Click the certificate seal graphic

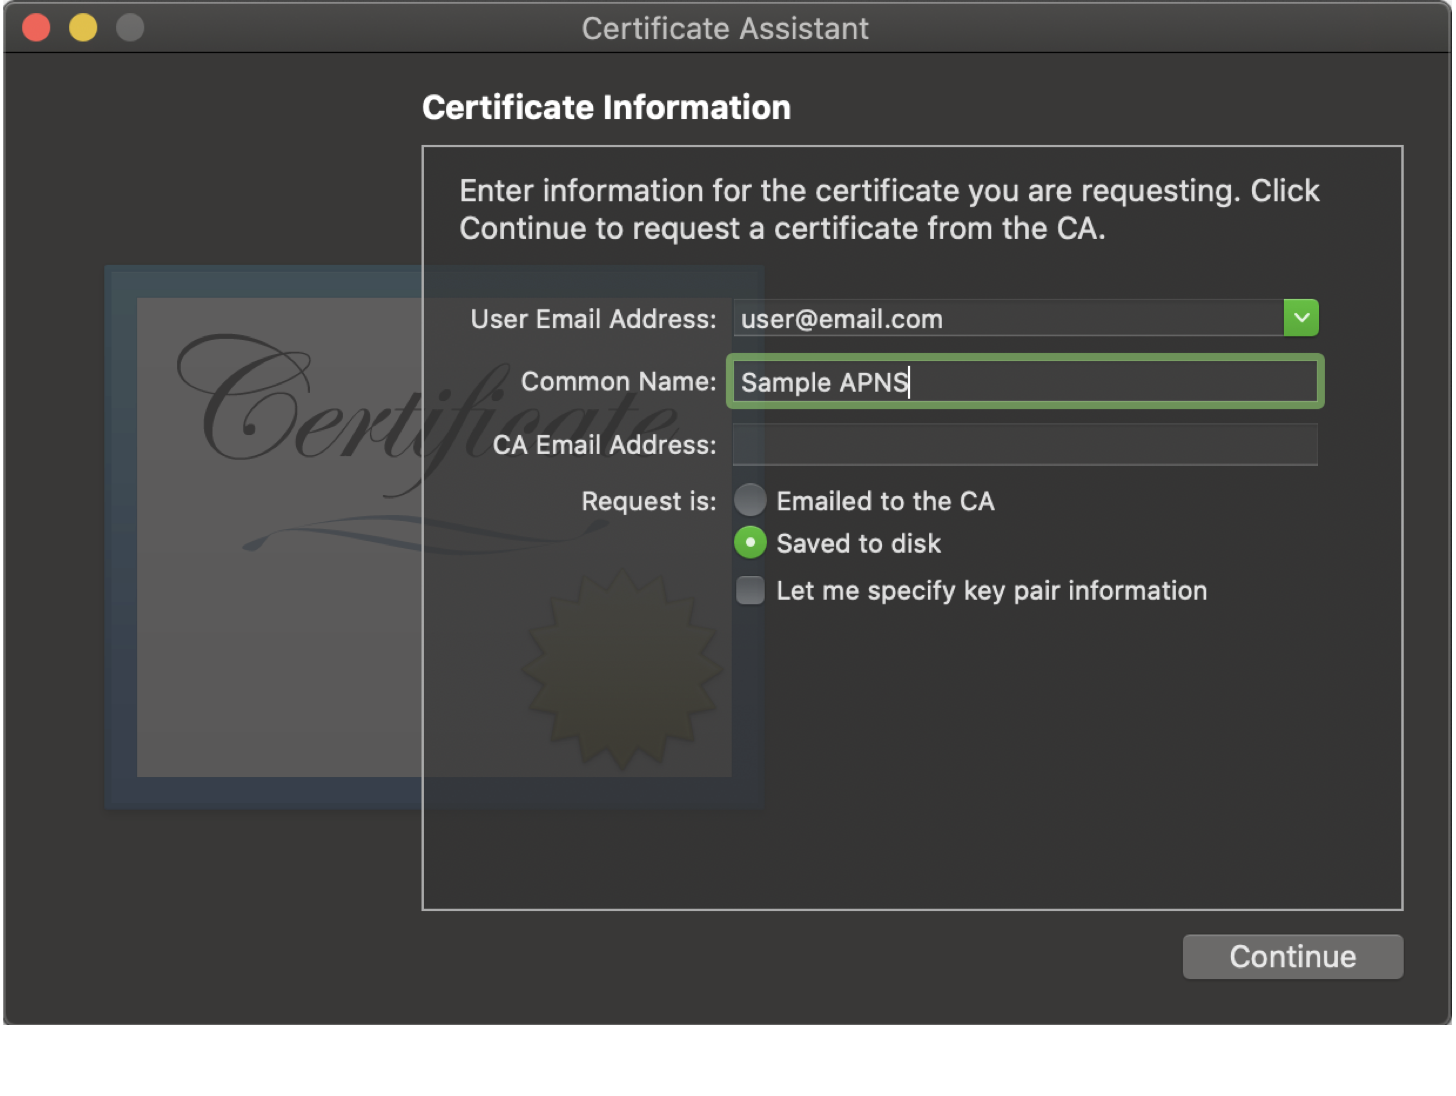[621, 670]
